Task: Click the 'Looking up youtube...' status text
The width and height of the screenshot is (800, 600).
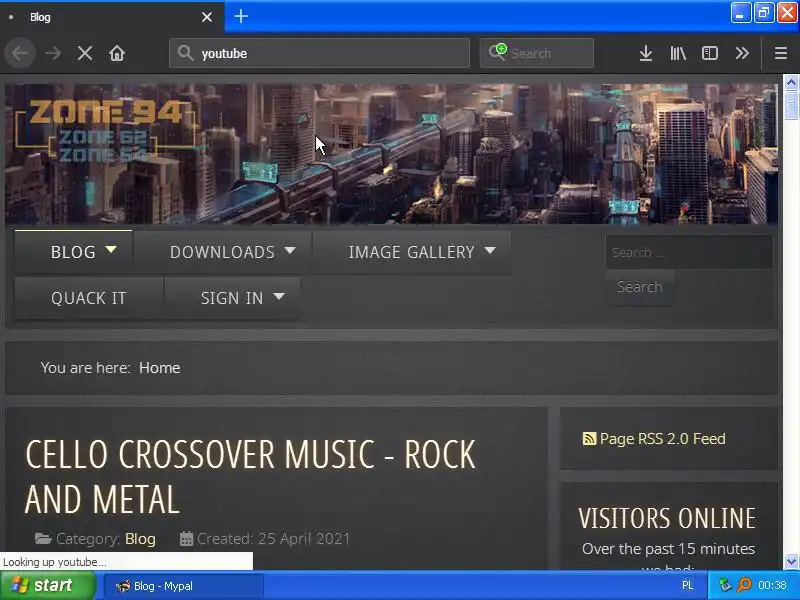Action: (x=55, y=562)
